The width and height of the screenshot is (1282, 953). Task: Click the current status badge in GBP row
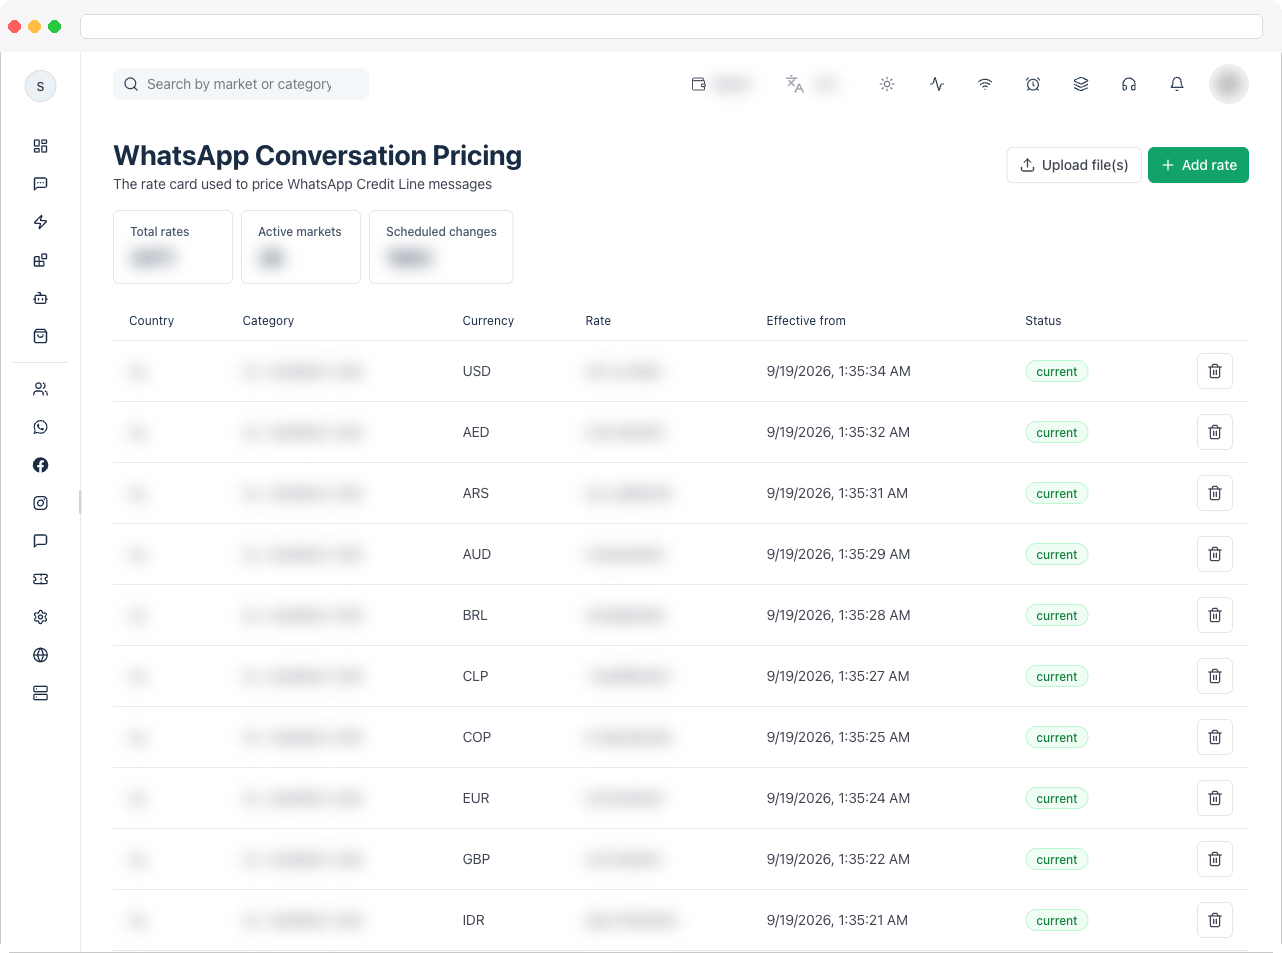pos(1057,859)
